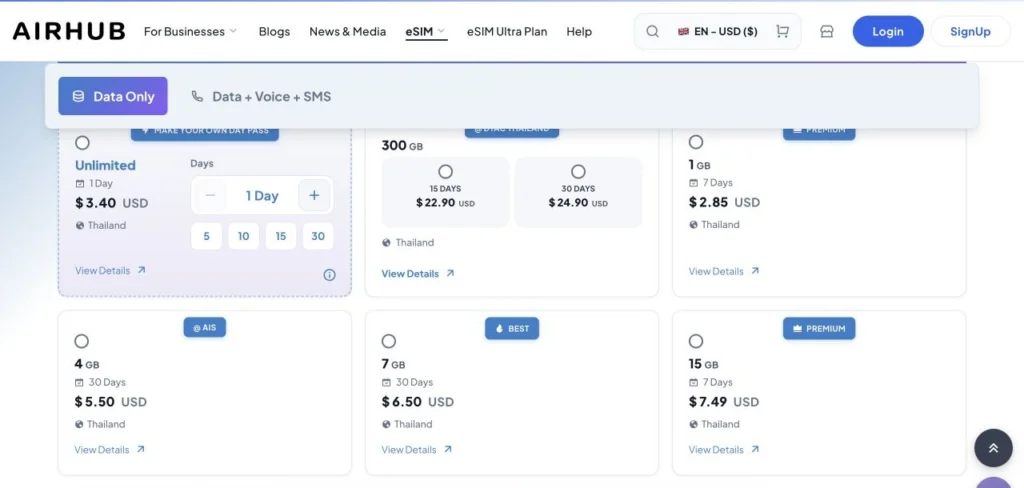Click the AIS badge on 4 GB card
The image size is (1024, 488).
[204, 327]
